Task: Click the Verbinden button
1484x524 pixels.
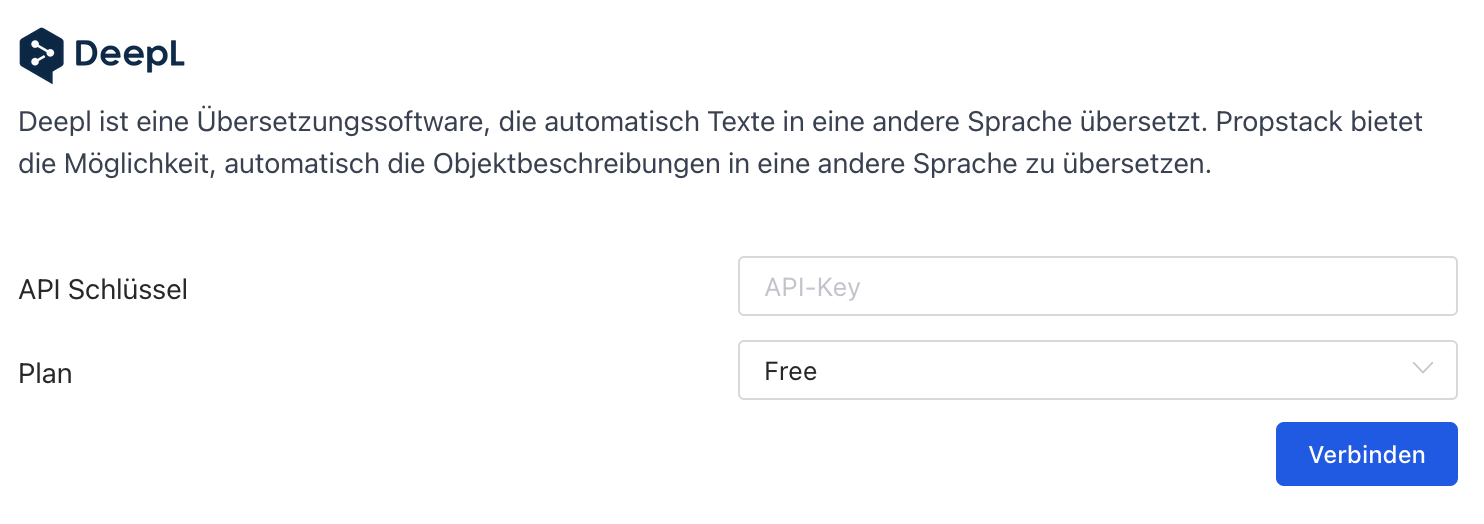Action: point(1367,454)
